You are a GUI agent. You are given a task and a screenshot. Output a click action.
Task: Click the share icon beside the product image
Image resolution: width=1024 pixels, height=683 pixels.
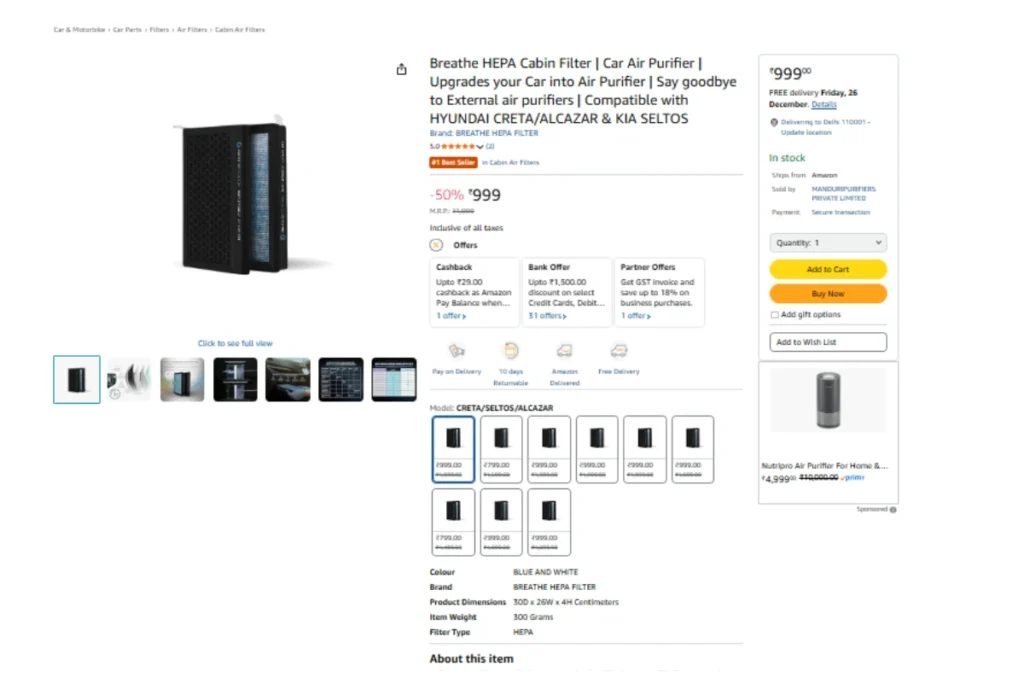coord(402,69)
